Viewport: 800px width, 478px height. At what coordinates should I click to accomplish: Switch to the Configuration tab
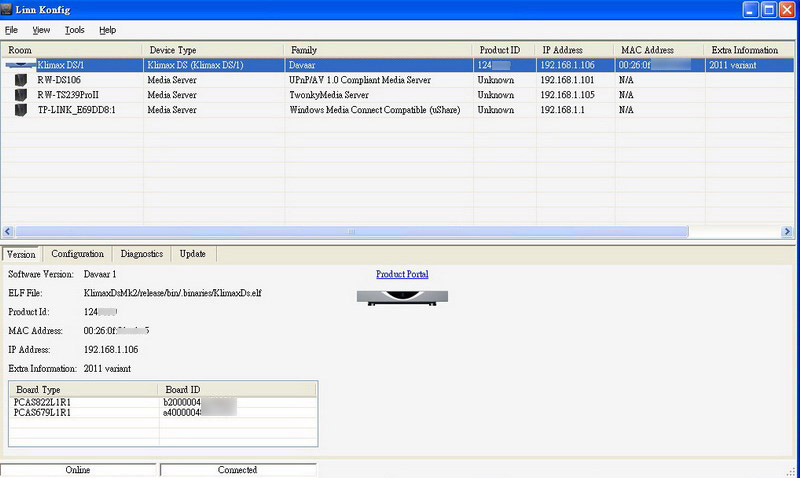tap(78, 254)
